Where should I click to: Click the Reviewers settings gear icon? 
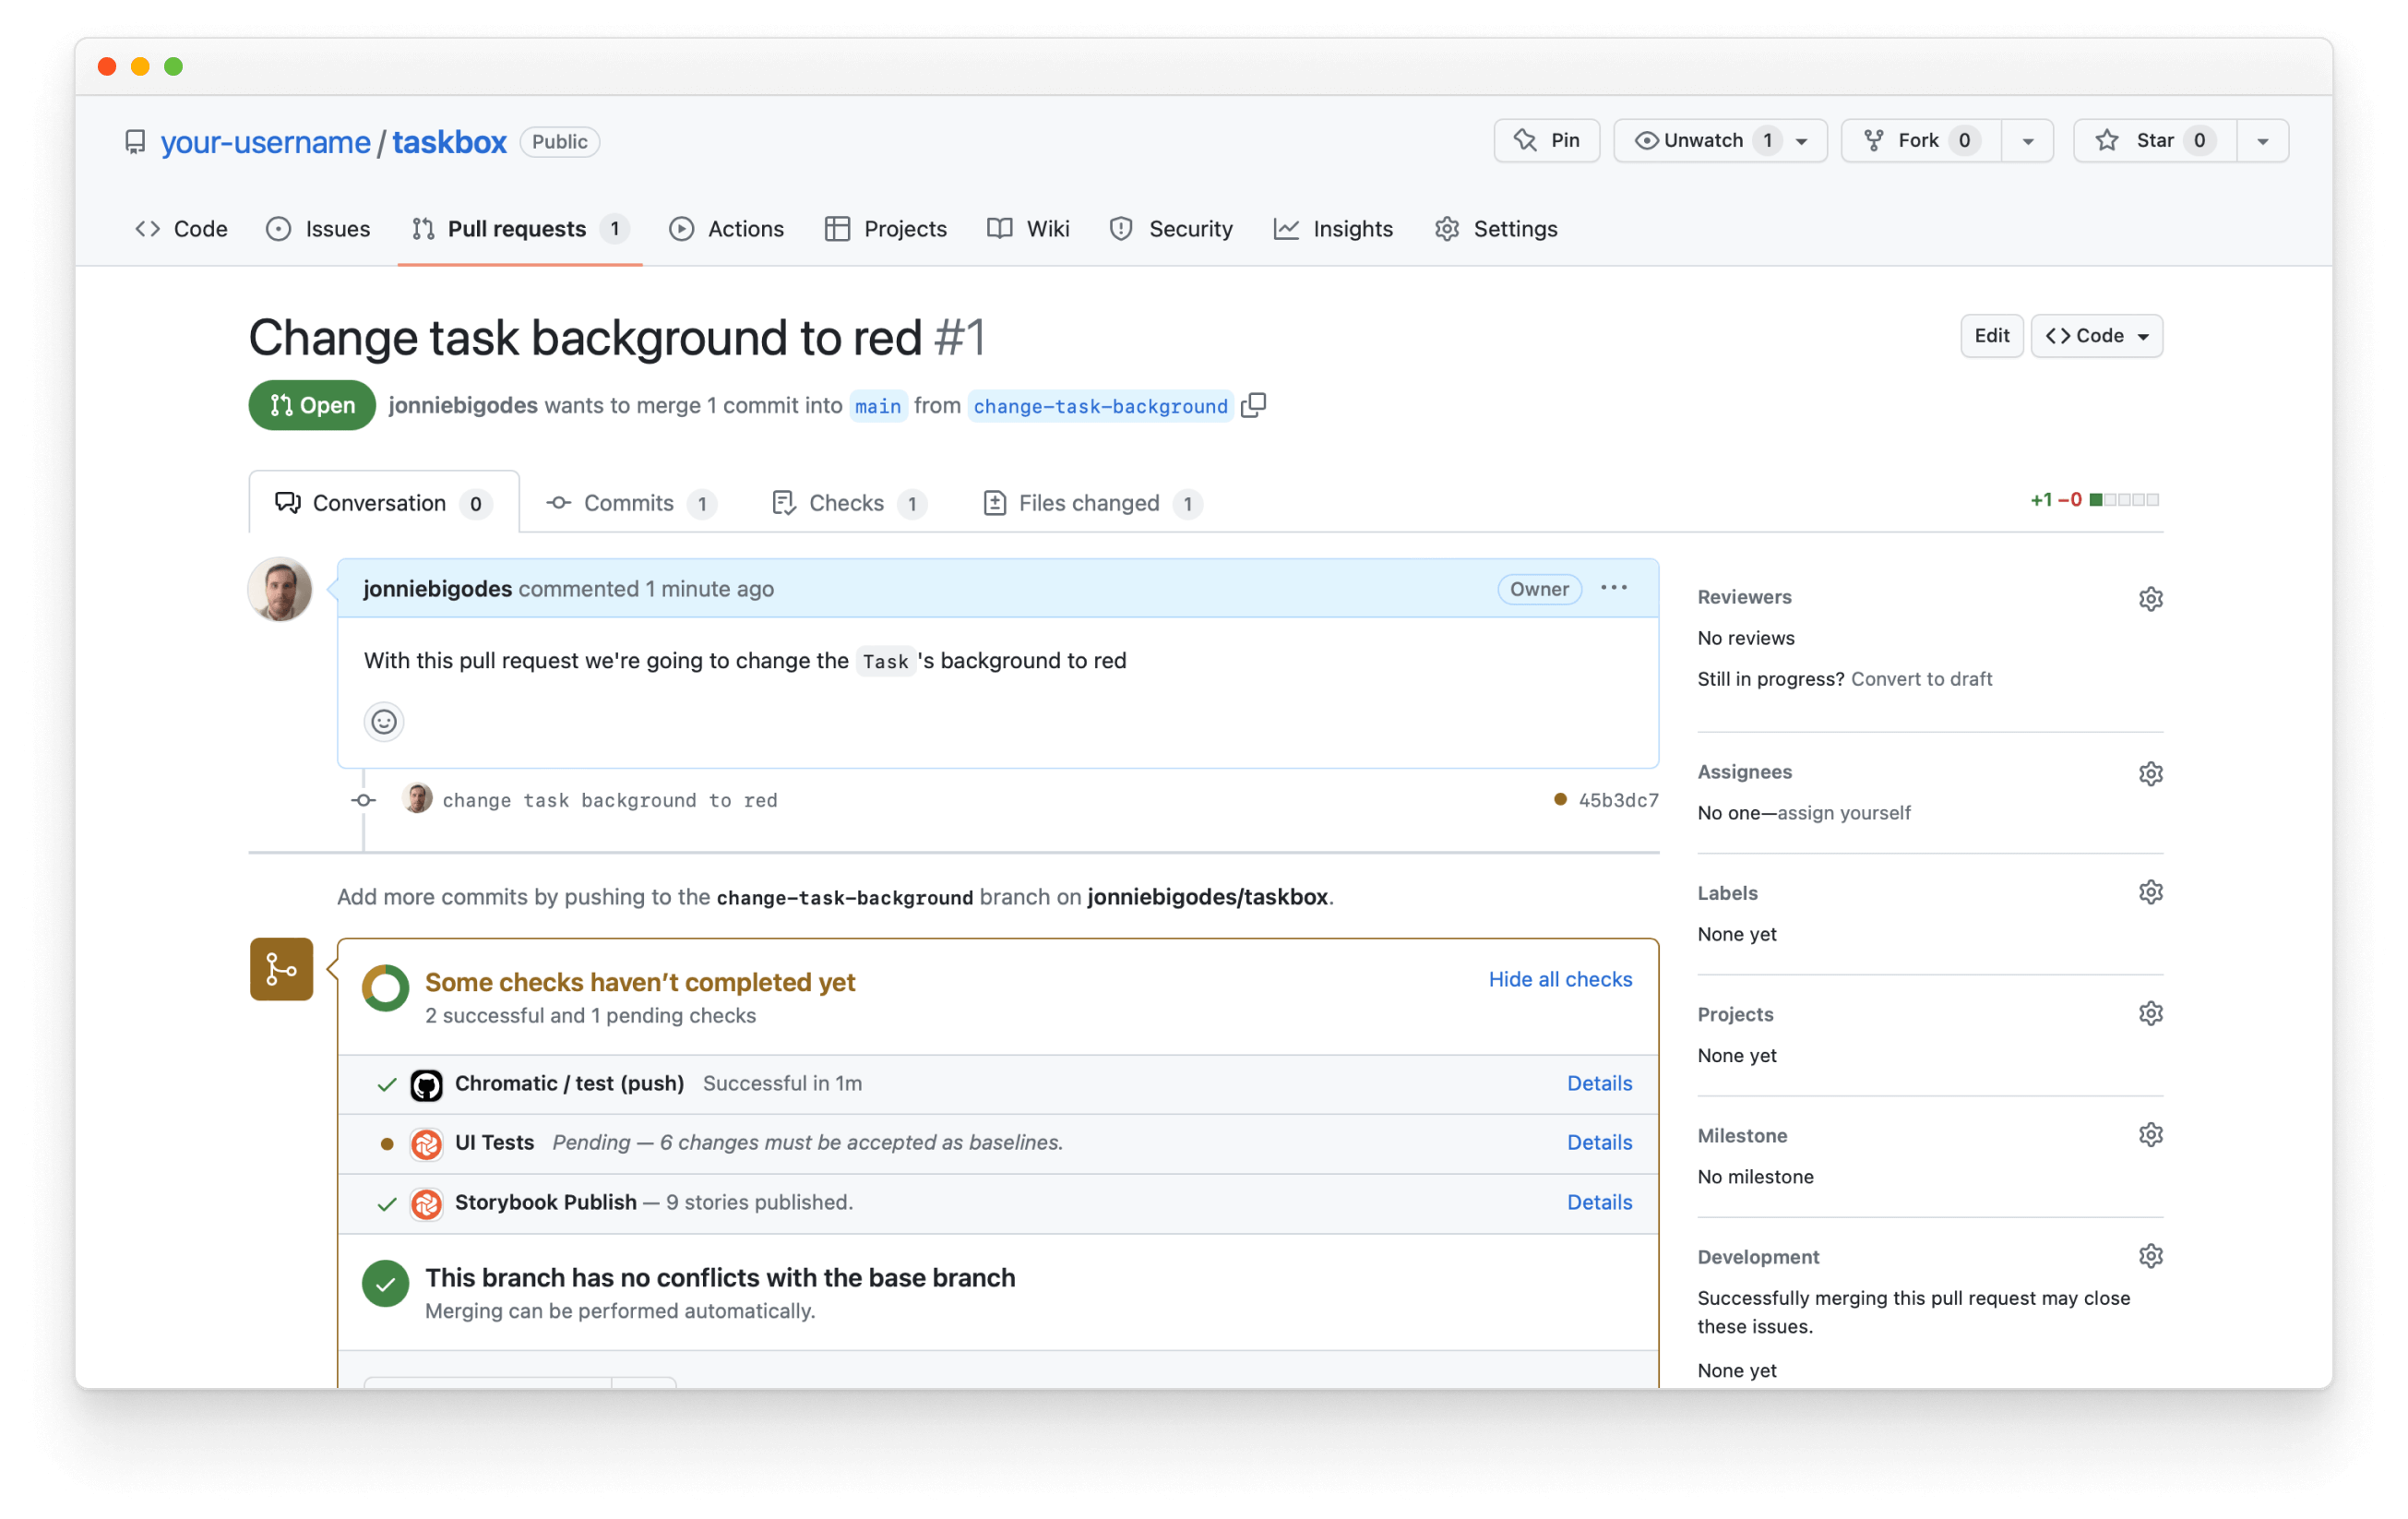pos(2148,599)
